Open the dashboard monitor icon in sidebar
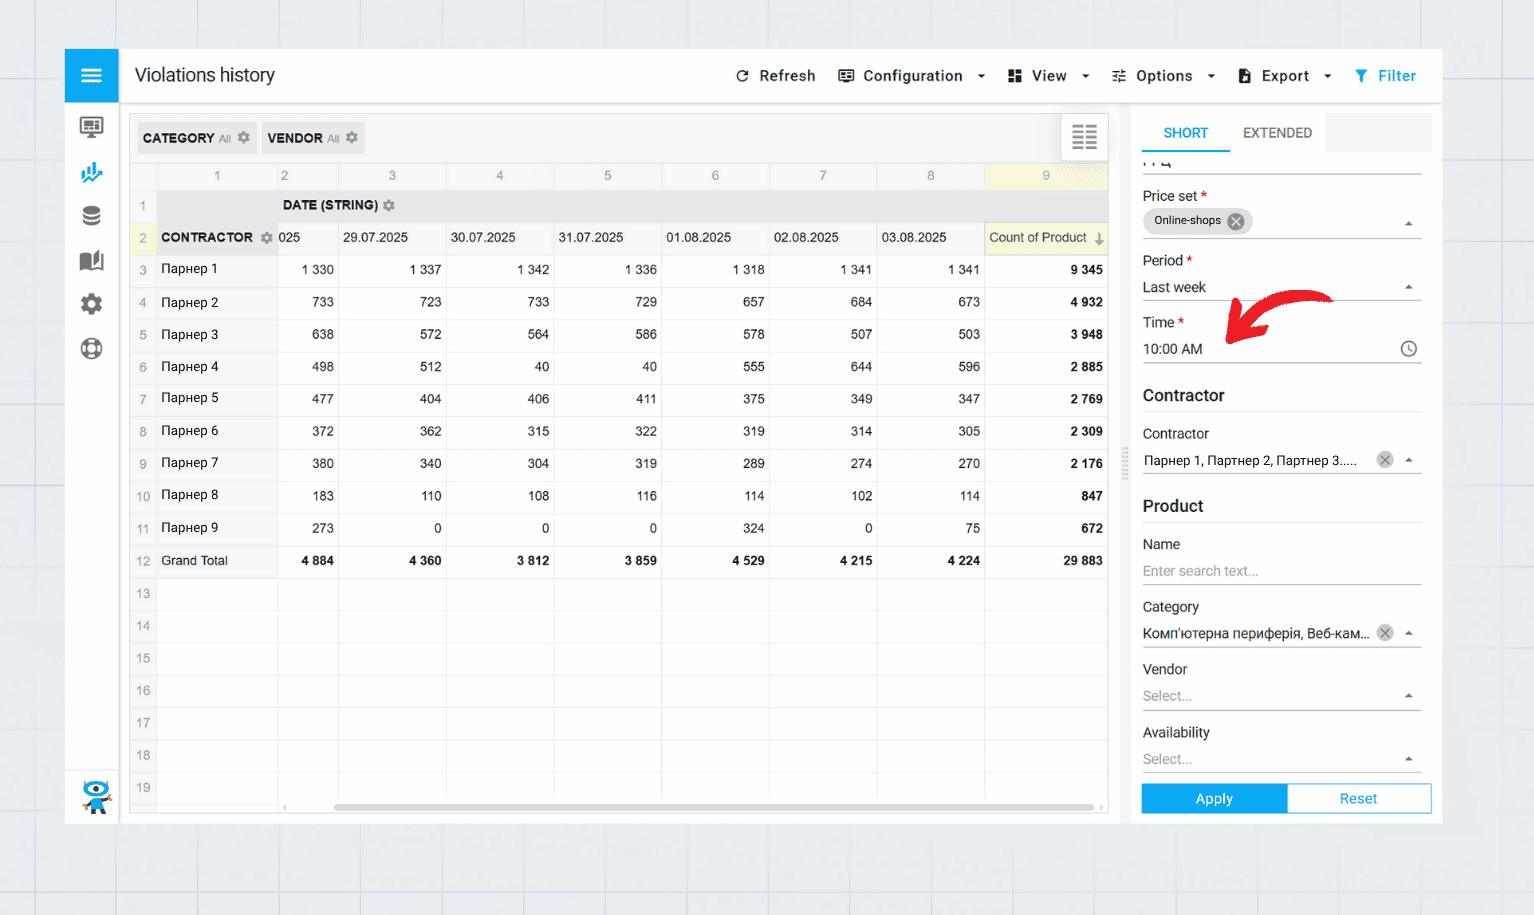This screenshot has width=1534, height=915. tap(91, 127)
